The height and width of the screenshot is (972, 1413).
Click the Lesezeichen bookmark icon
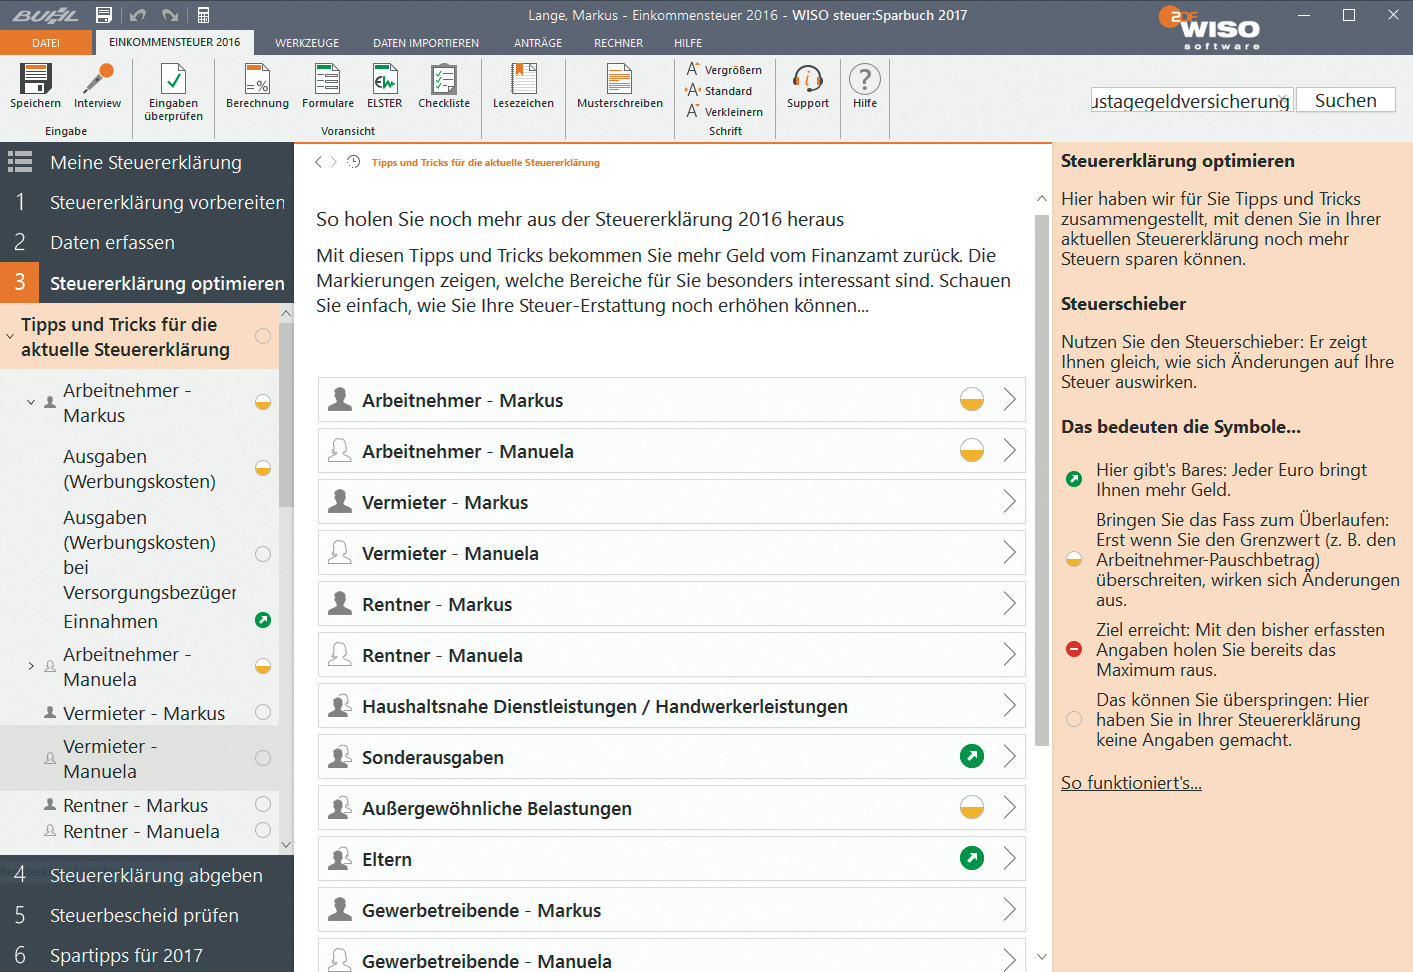coord(523,80)
